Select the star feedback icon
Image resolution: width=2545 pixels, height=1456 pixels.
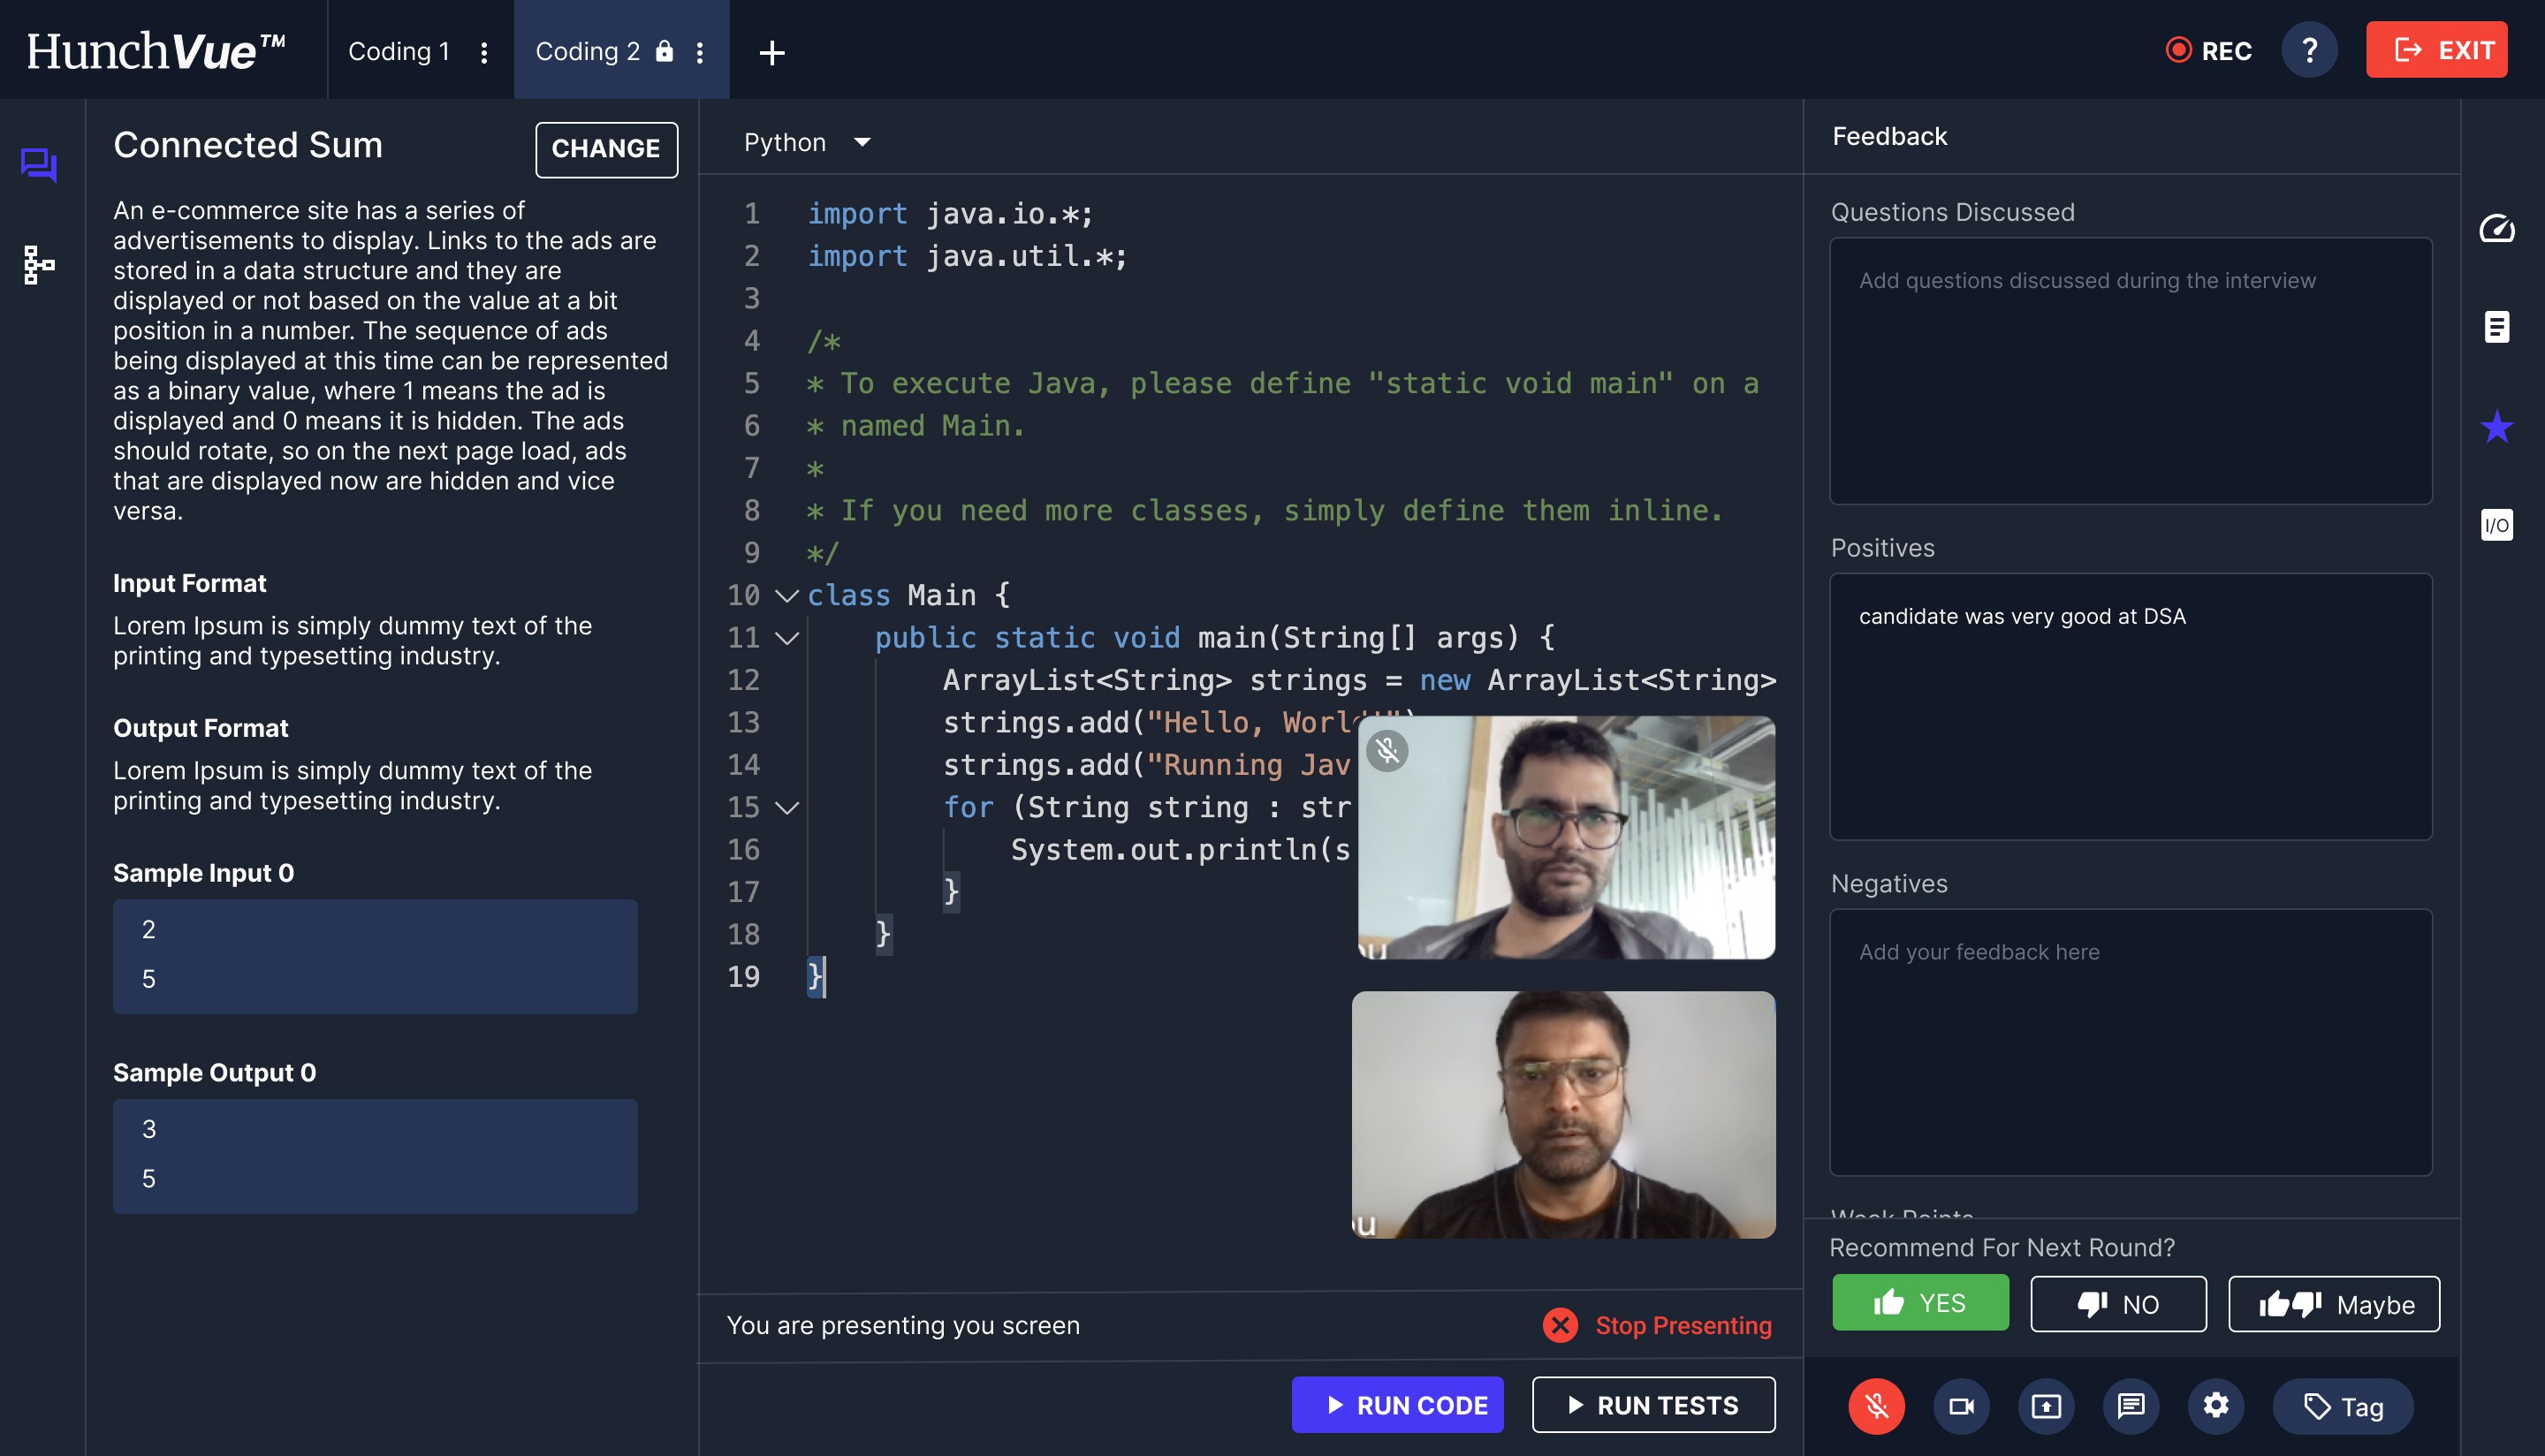click(x=2496, y=427)
